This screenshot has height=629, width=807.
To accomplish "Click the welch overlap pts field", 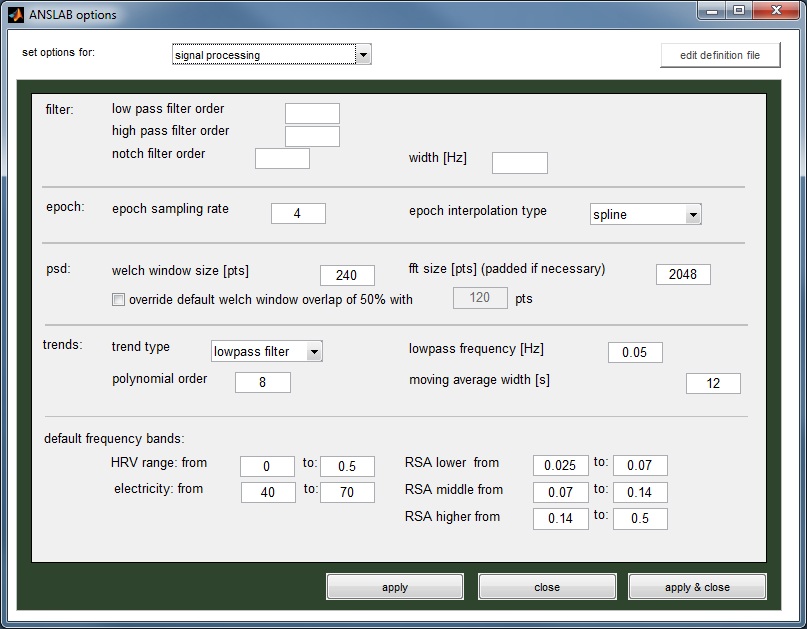I will click(480, 298).
